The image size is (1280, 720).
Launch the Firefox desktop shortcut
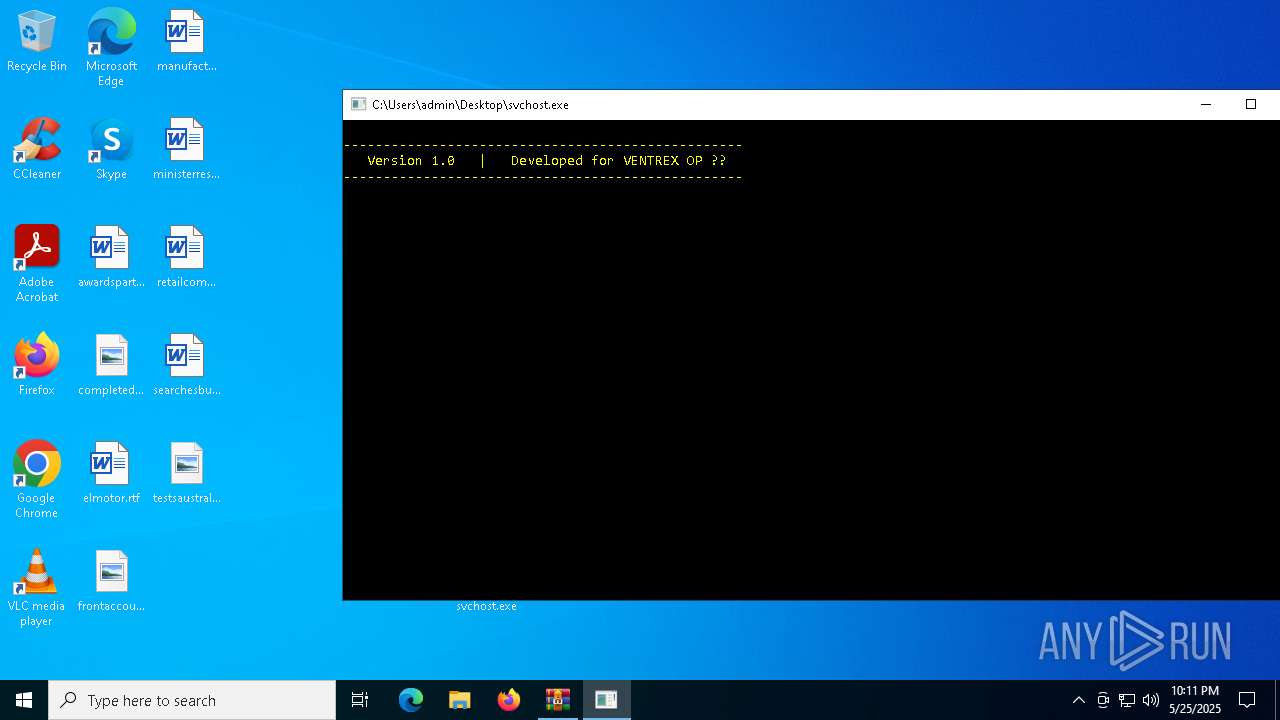[37, 366]
